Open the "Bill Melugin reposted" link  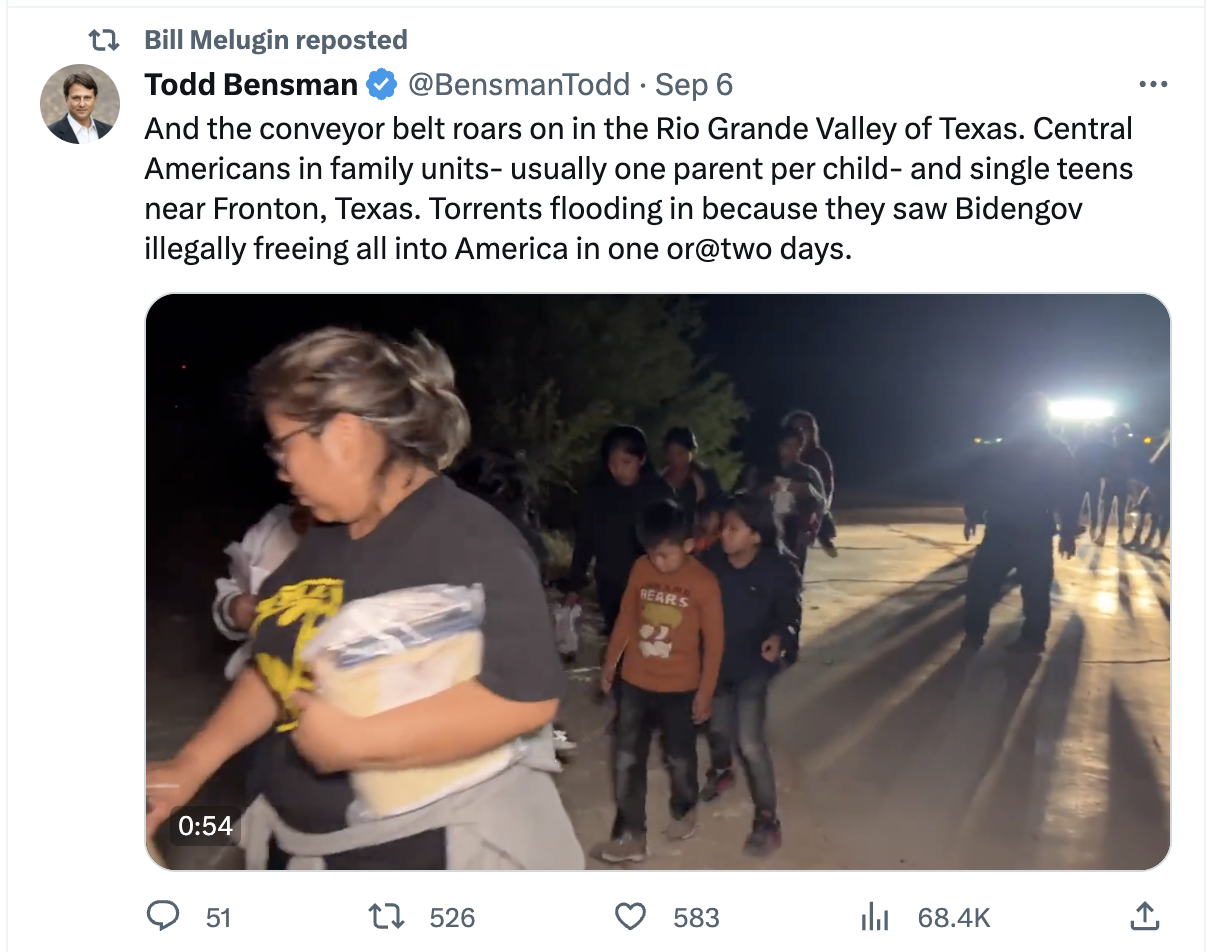pos(276,40)
